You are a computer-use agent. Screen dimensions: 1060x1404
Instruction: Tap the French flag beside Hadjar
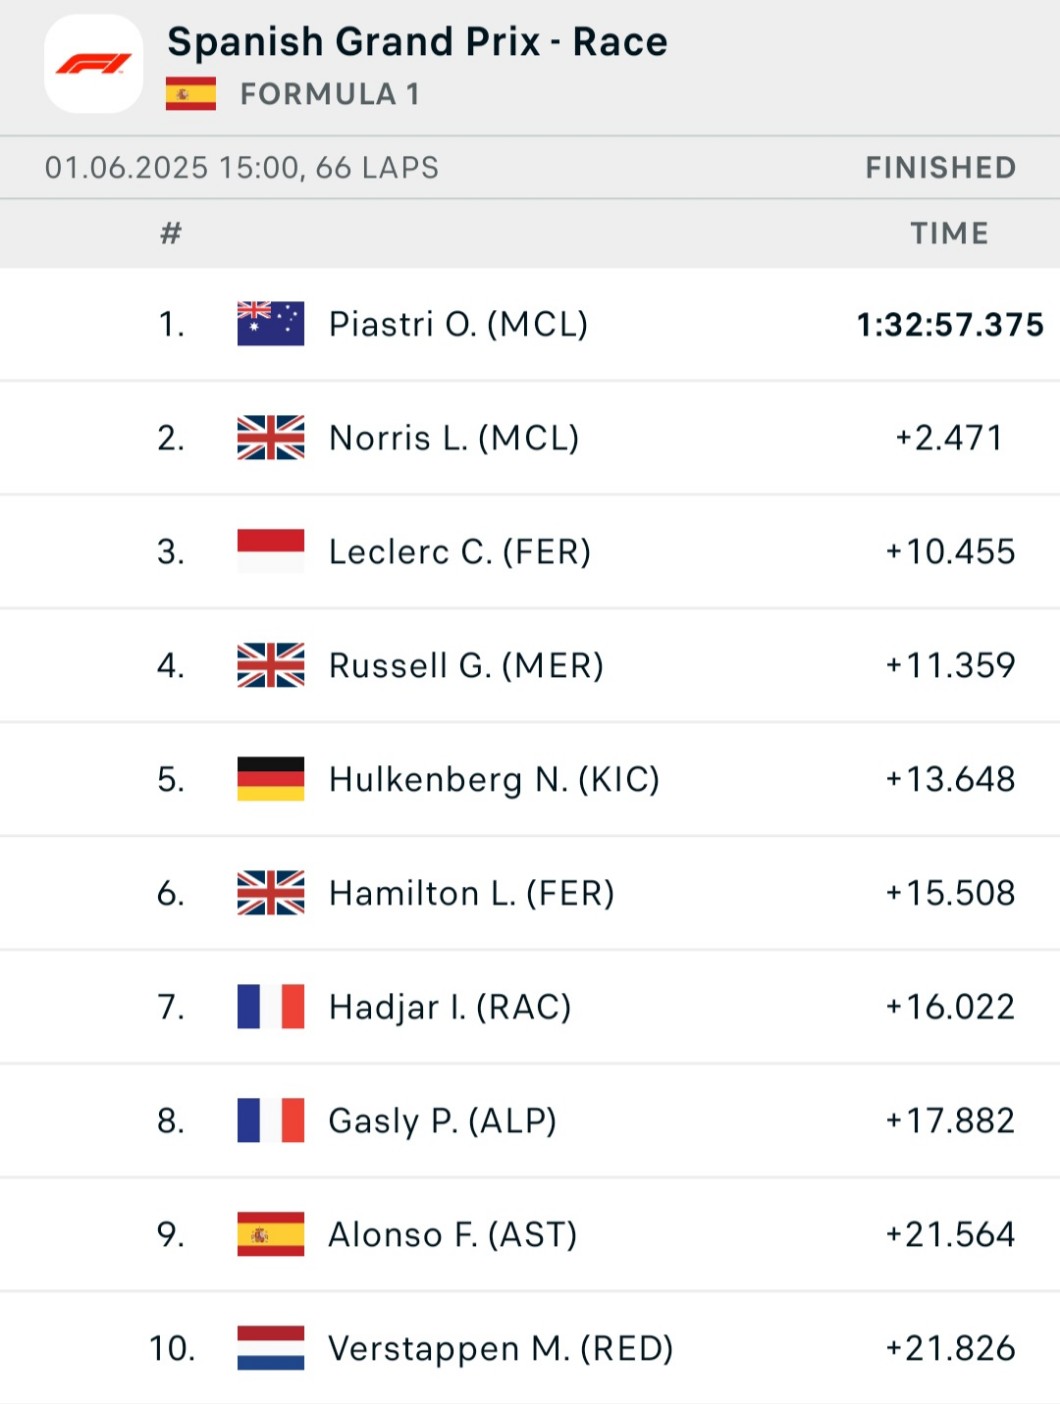pyautogui.click(x=270, y=1006)
